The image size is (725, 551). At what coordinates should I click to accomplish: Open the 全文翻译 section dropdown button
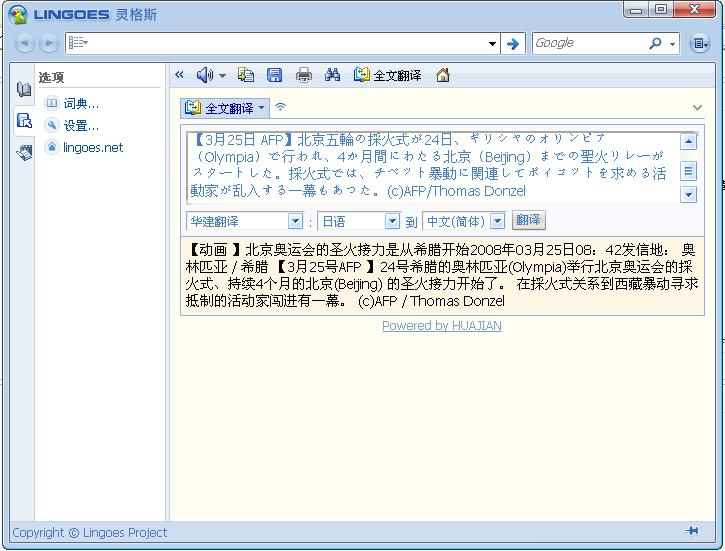pyautogui.click(x=225, y=108)
